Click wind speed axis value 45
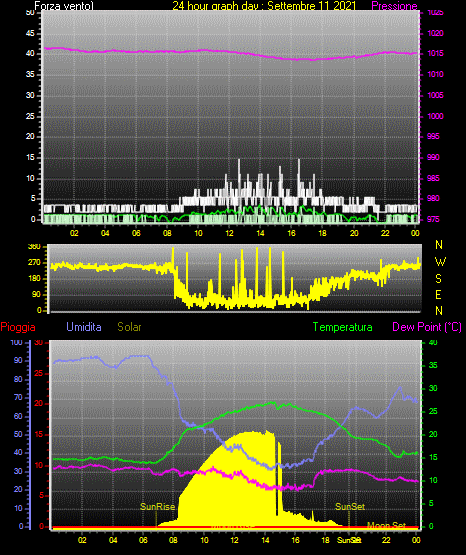 30,33
